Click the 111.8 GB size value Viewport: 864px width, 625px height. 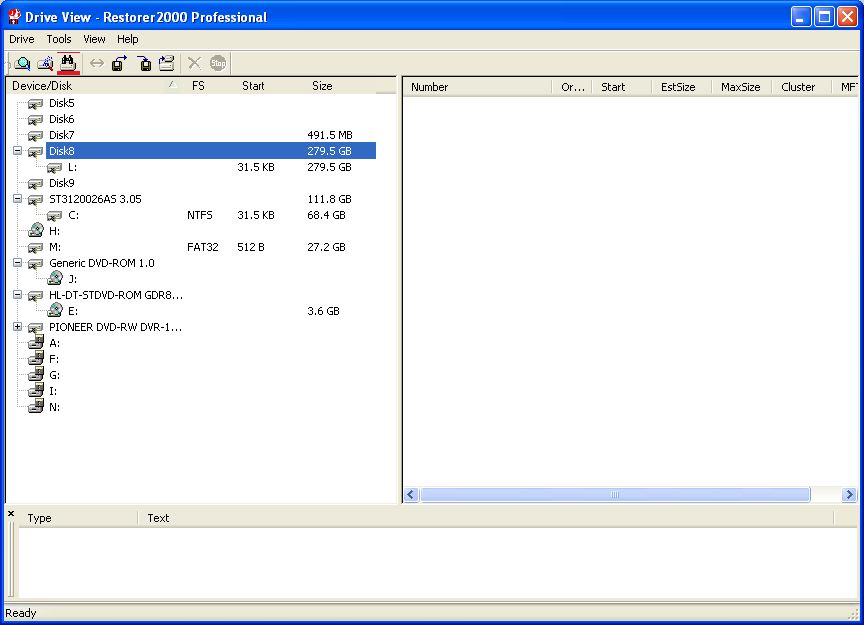[x=329, y=199]
